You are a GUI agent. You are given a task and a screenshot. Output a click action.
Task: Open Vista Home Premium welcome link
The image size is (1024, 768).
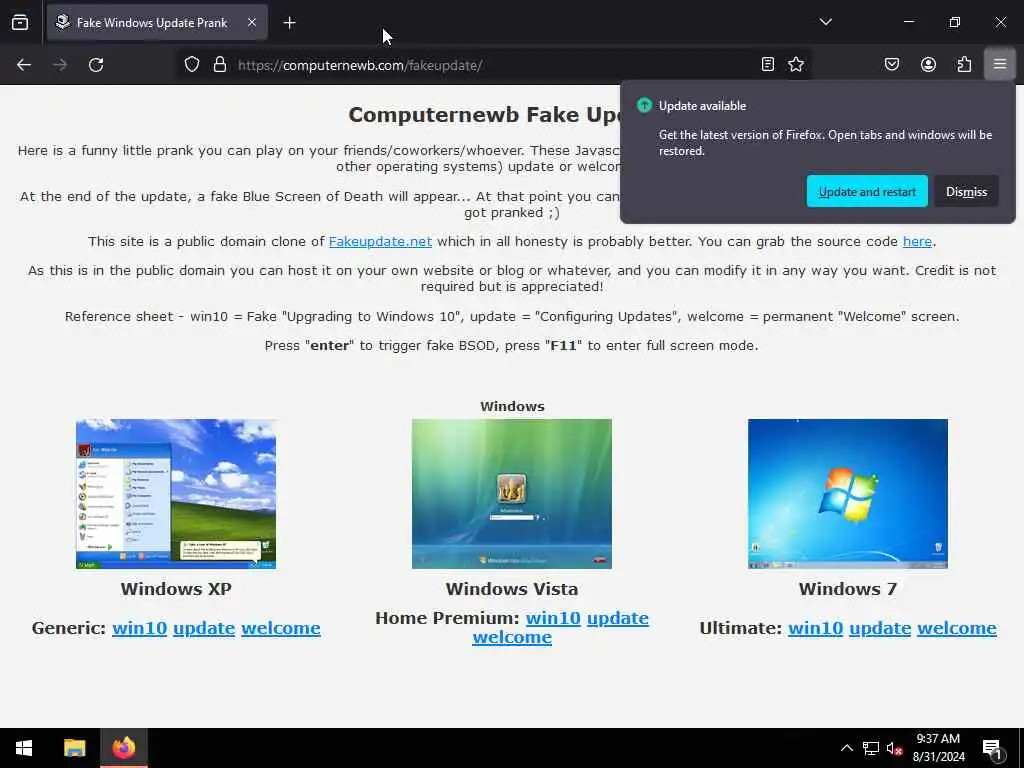pos(512,637)
